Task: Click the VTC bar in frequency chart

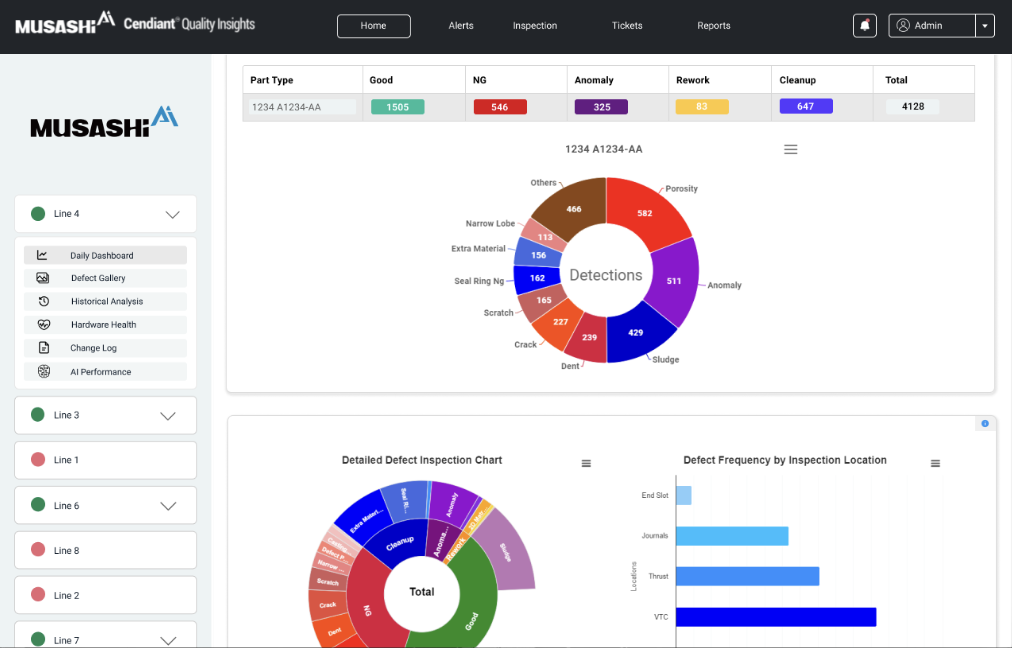Action: (776, 617)
